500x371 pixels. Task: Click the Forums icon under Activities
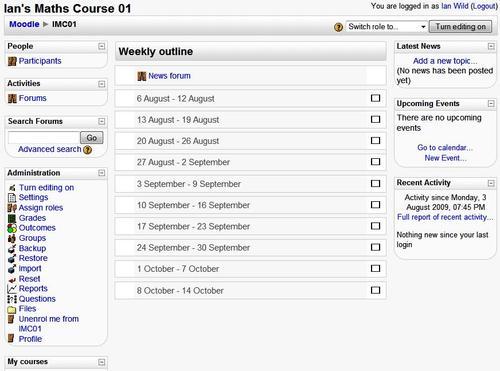[x=12, y=98]
